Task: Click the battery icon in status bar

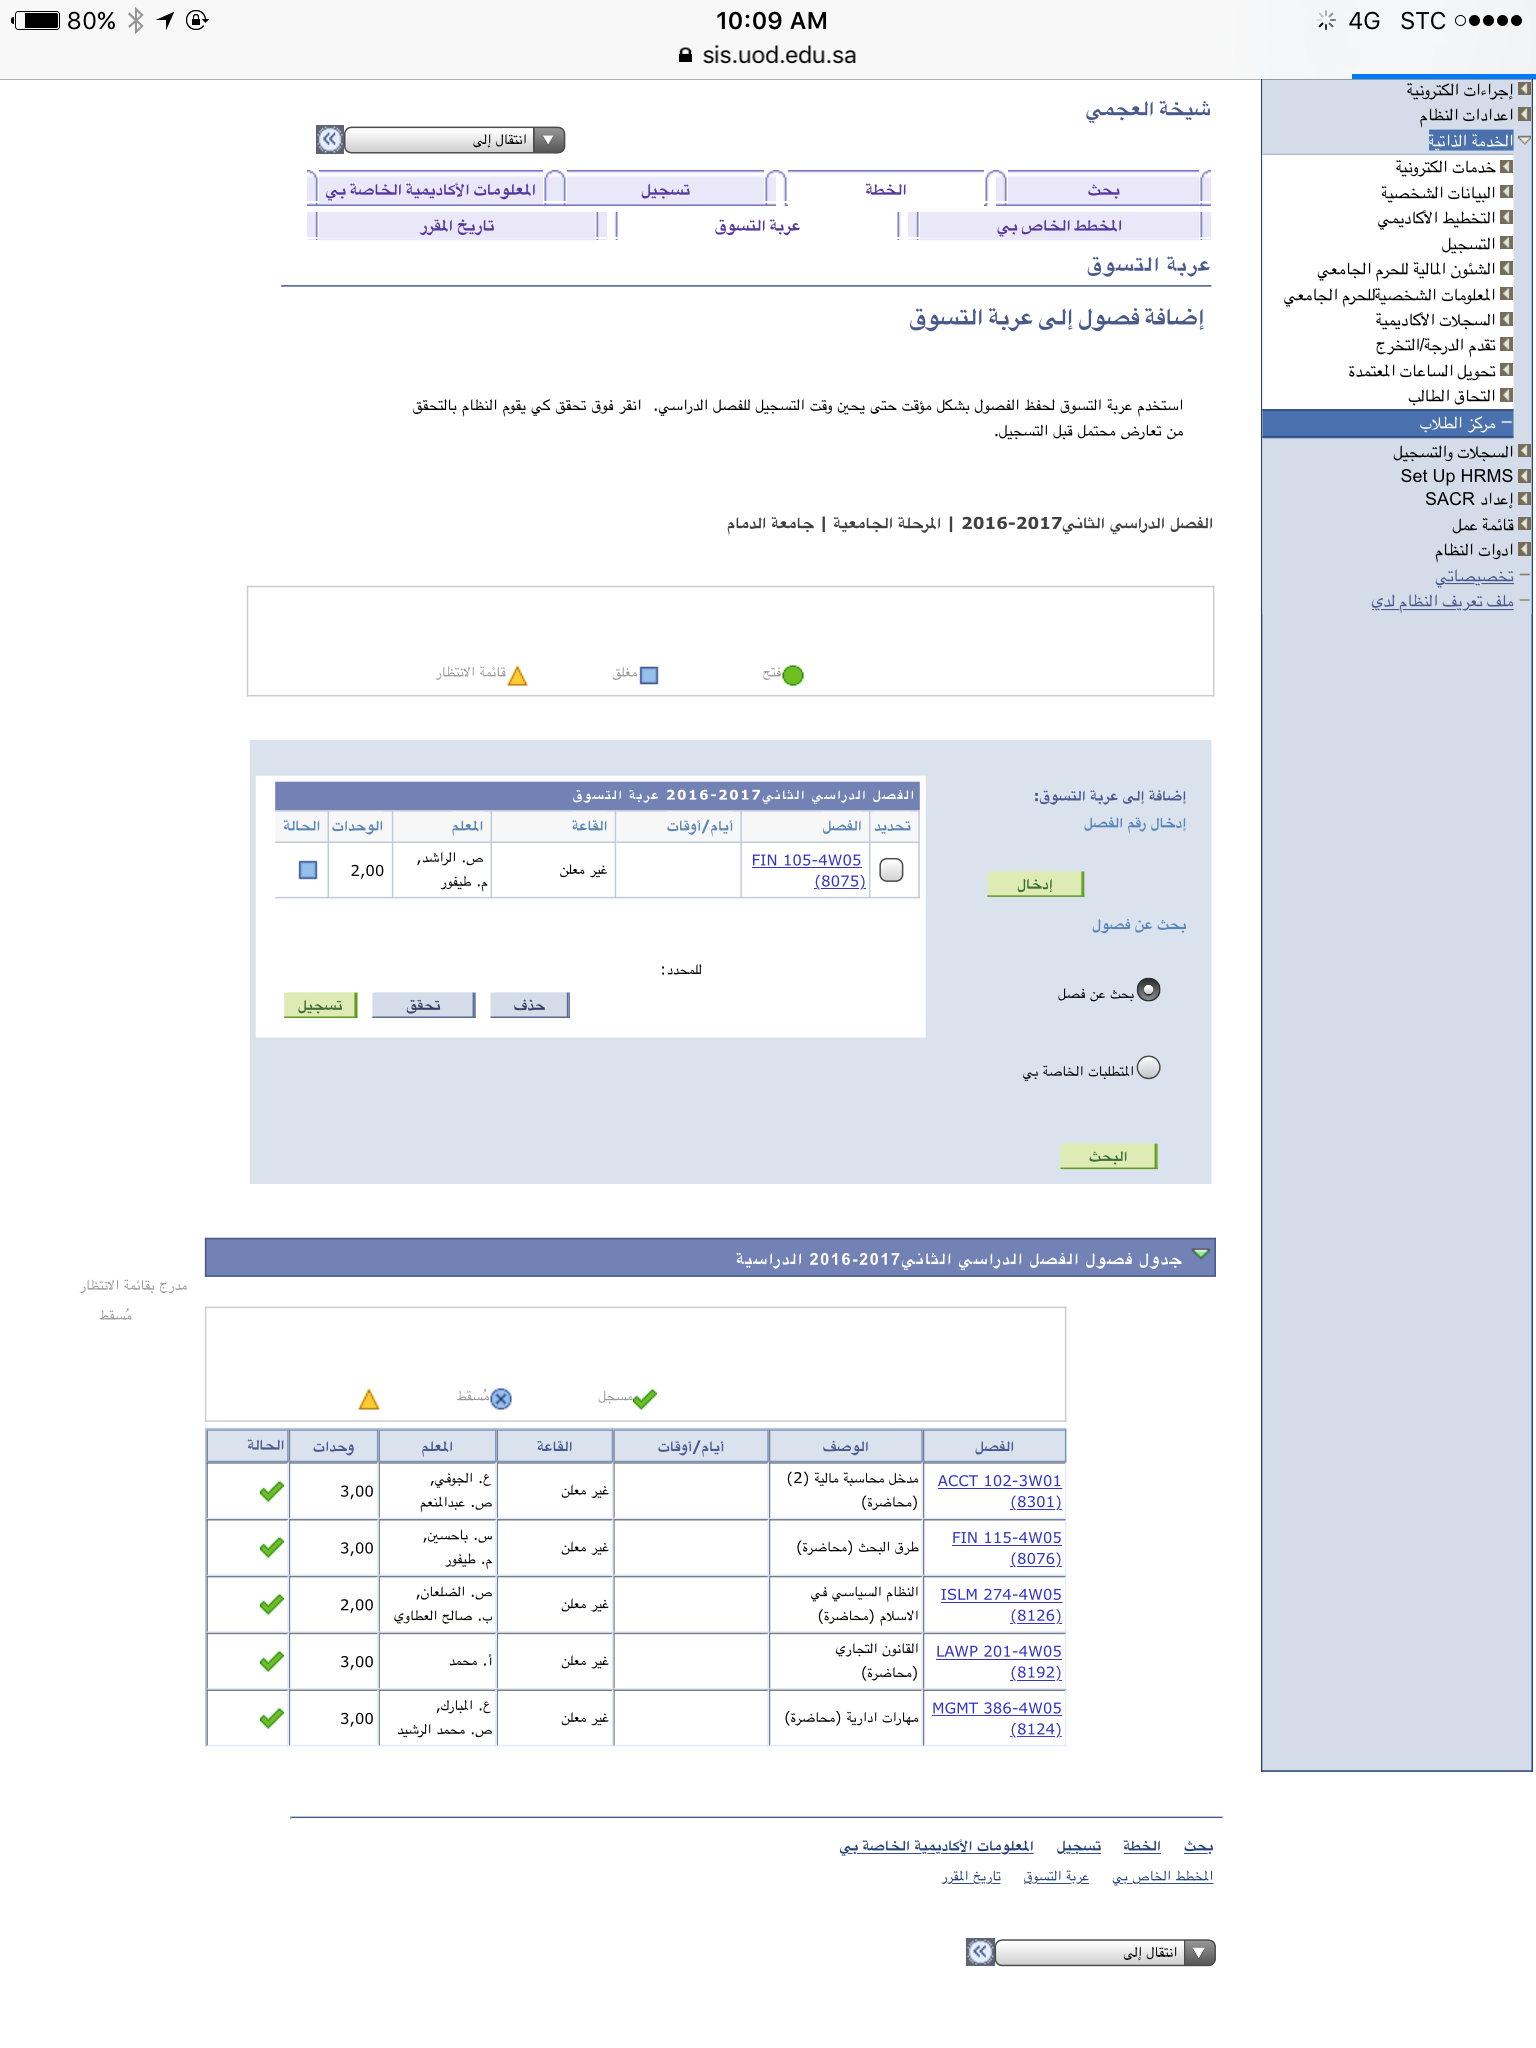Action: [x=36, y=20]
